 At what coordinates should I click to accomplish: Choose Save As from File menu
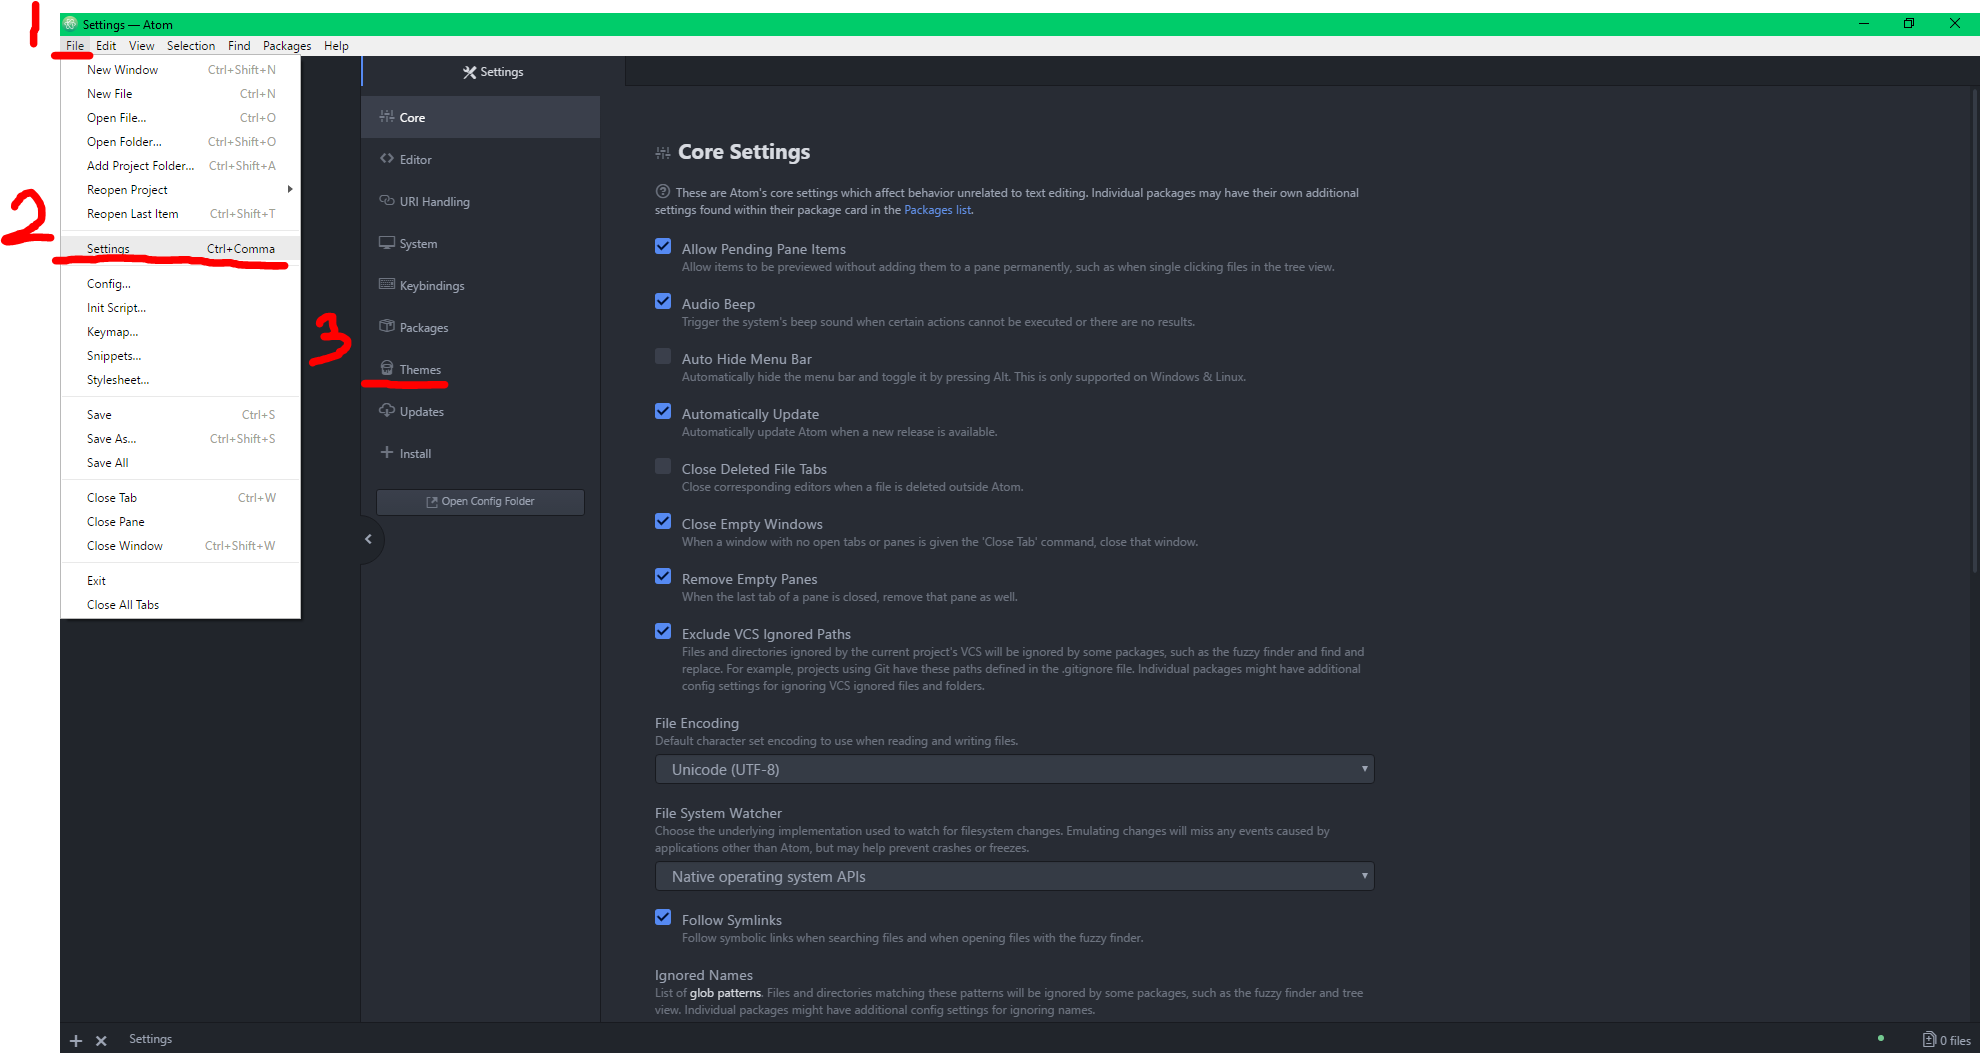(x=112, y=439)
